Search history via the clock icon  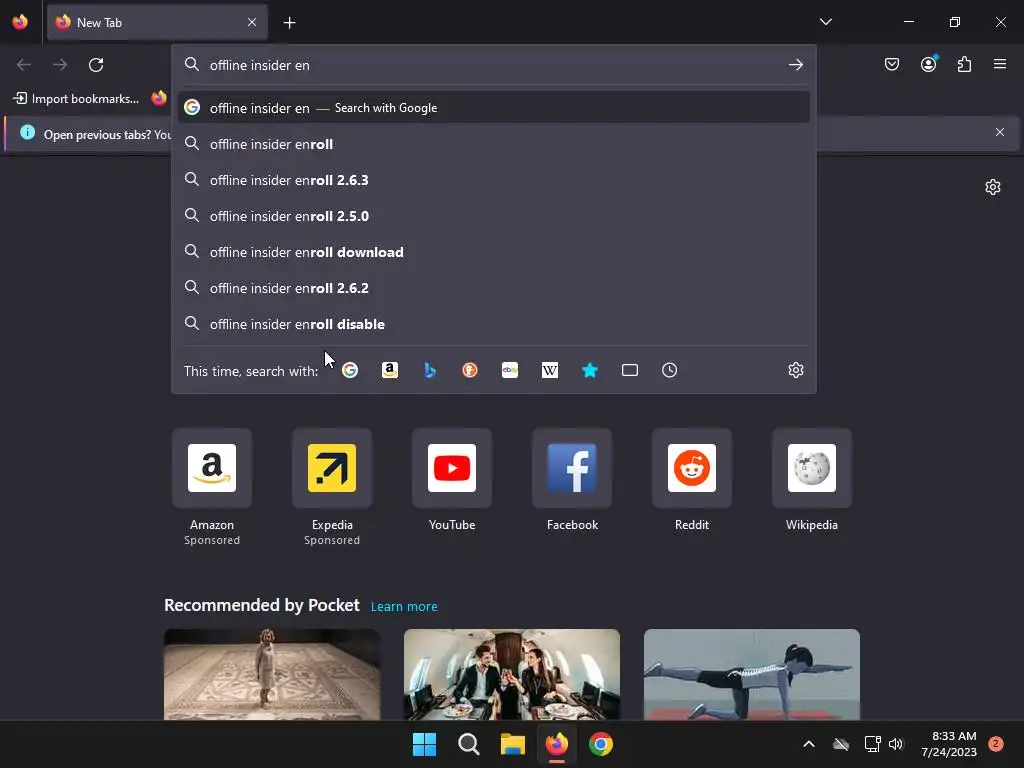(669, 370)
